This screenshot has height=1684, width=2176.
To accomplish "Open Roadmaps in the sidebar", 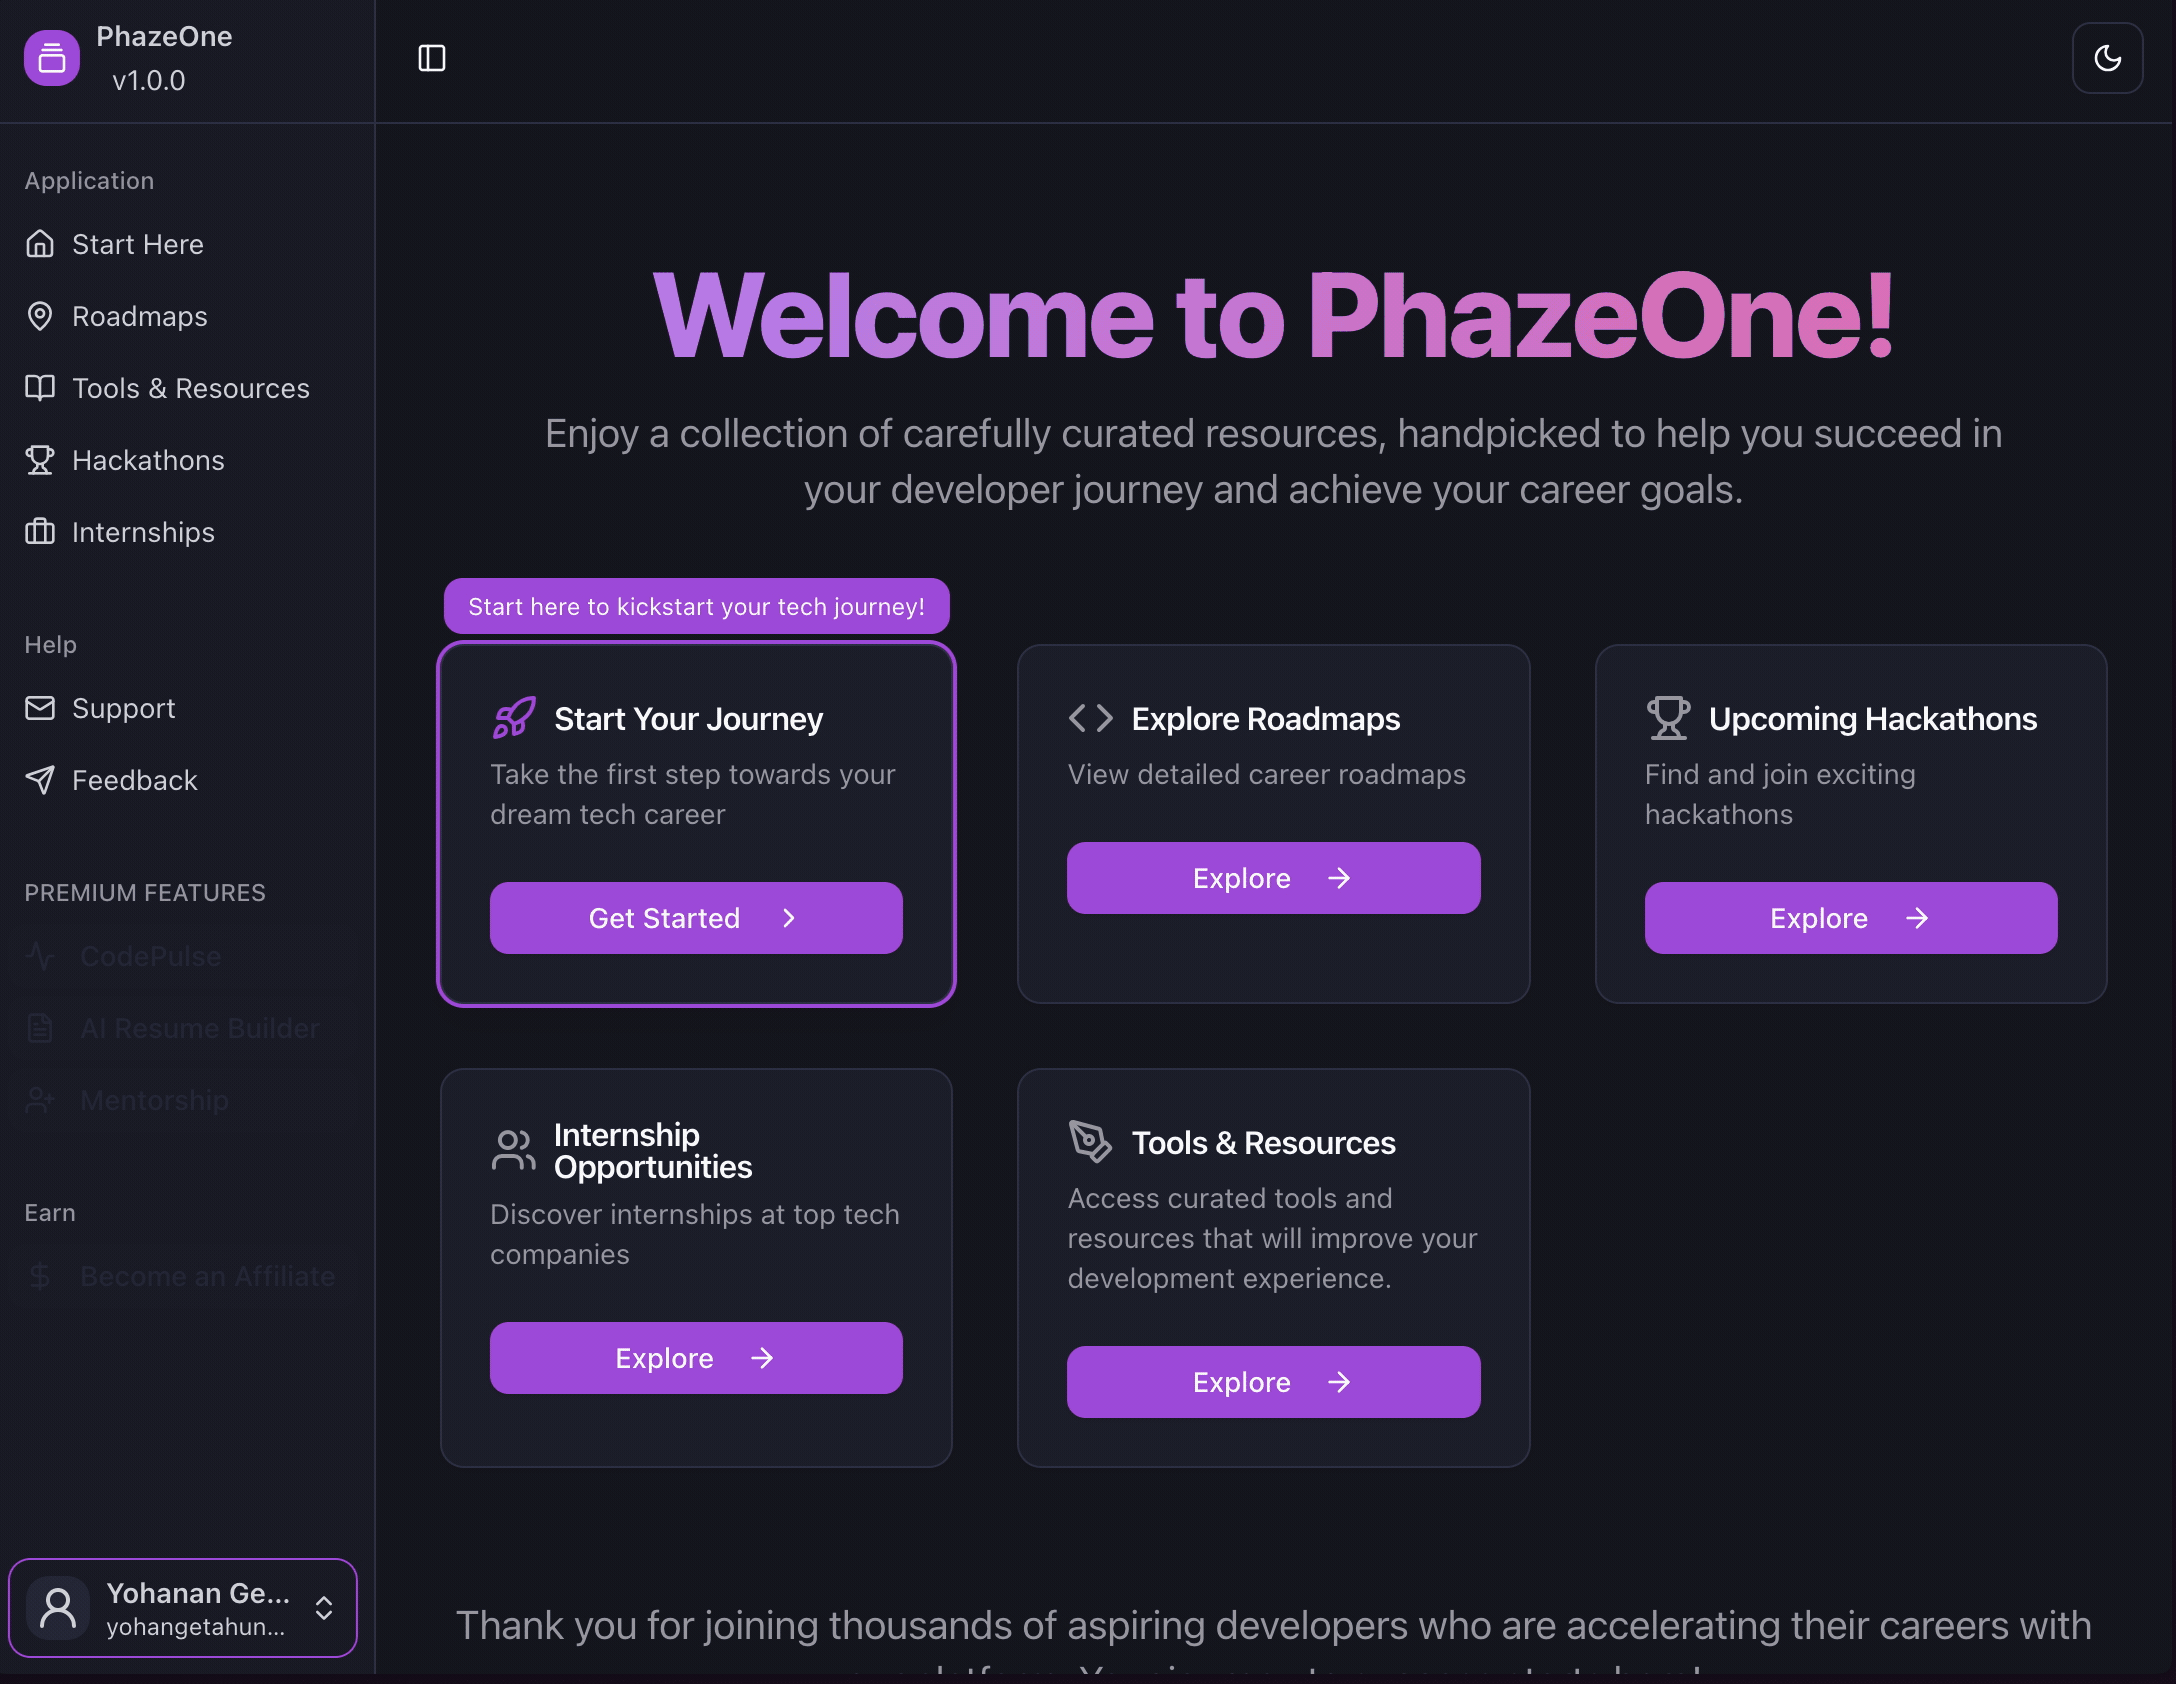I will pyautogui.click(x=139, y=316).
